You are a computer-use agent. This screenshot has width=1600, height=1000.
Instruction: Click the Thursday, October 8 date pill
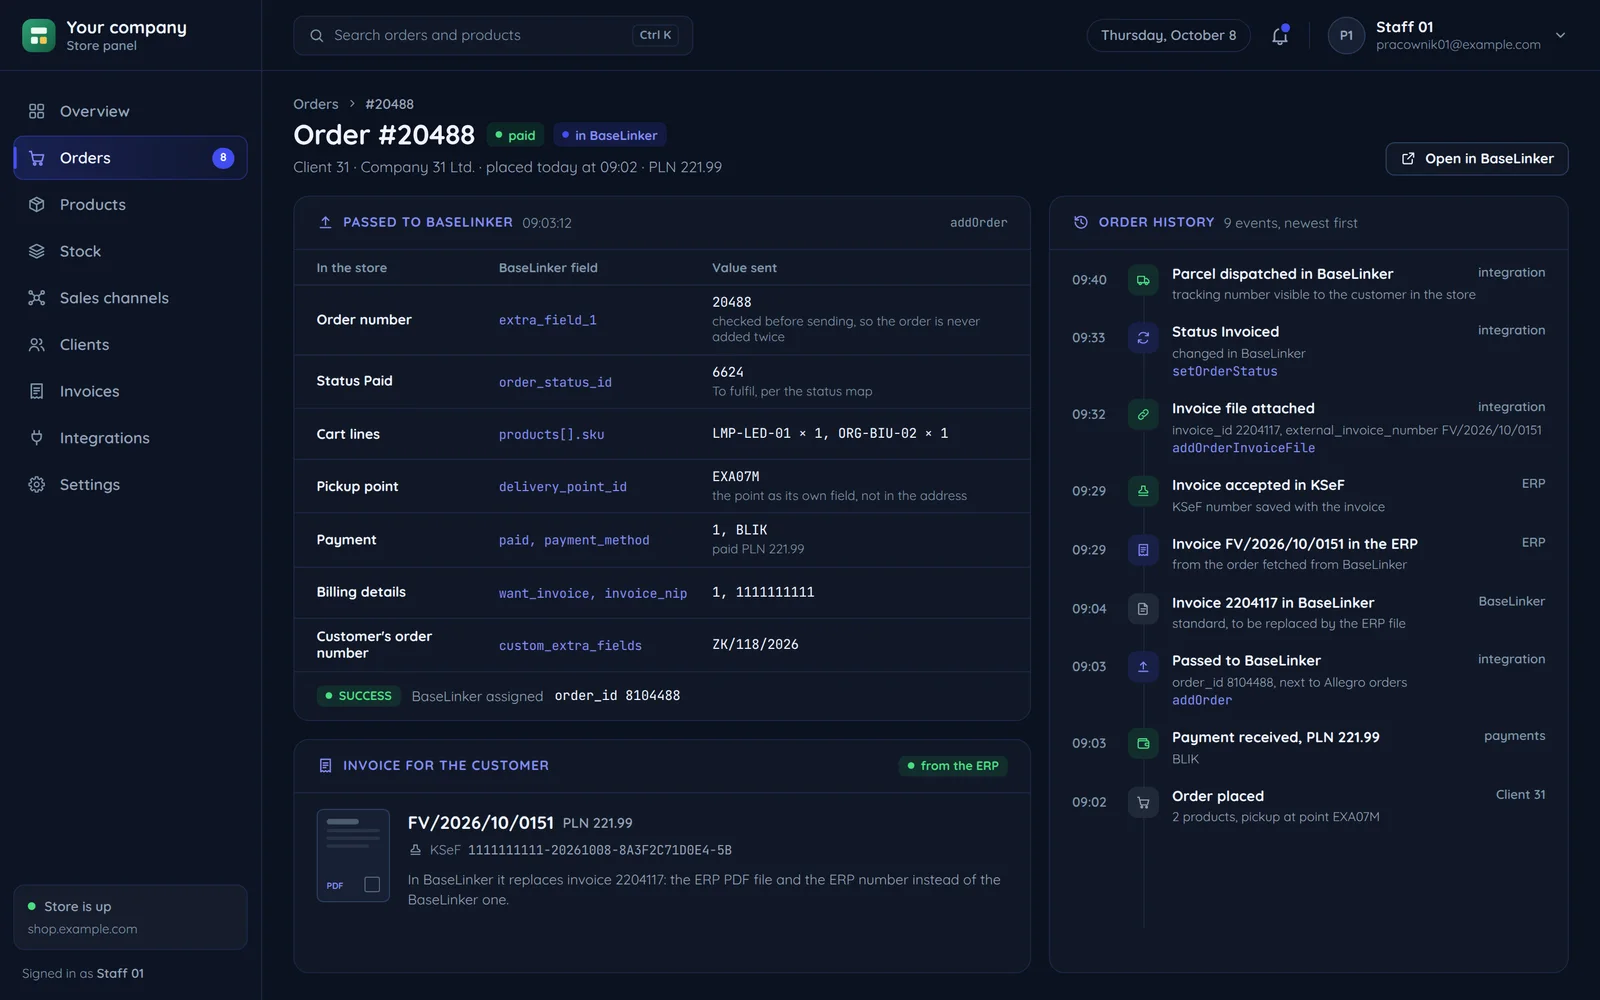click(x=1168, y=36)
